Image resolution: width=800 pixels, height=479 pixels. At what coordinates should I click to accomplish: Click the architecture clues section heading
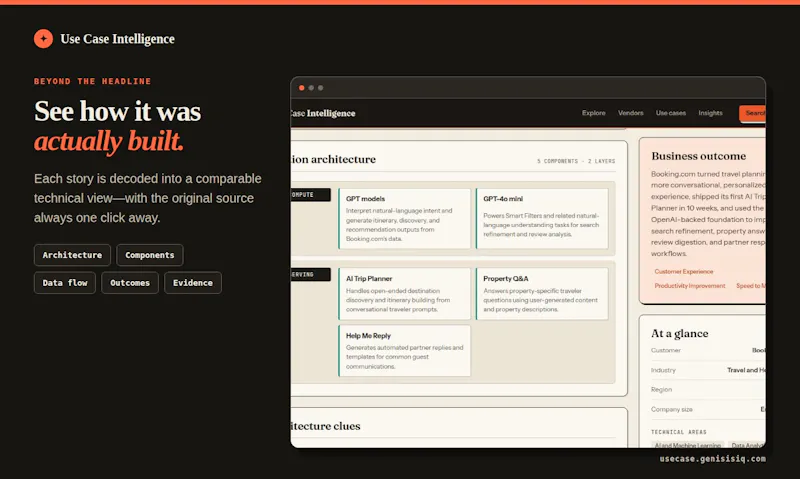[326, 426]
